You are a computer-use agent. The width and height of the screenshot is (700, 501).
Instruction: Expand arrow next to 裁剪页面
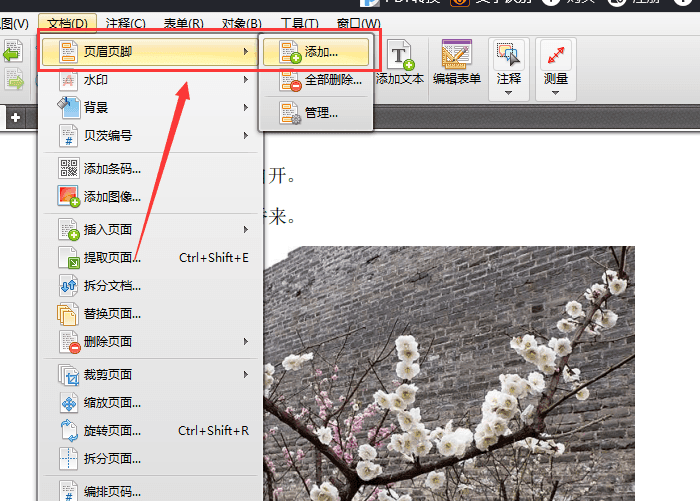coord(246,375)
